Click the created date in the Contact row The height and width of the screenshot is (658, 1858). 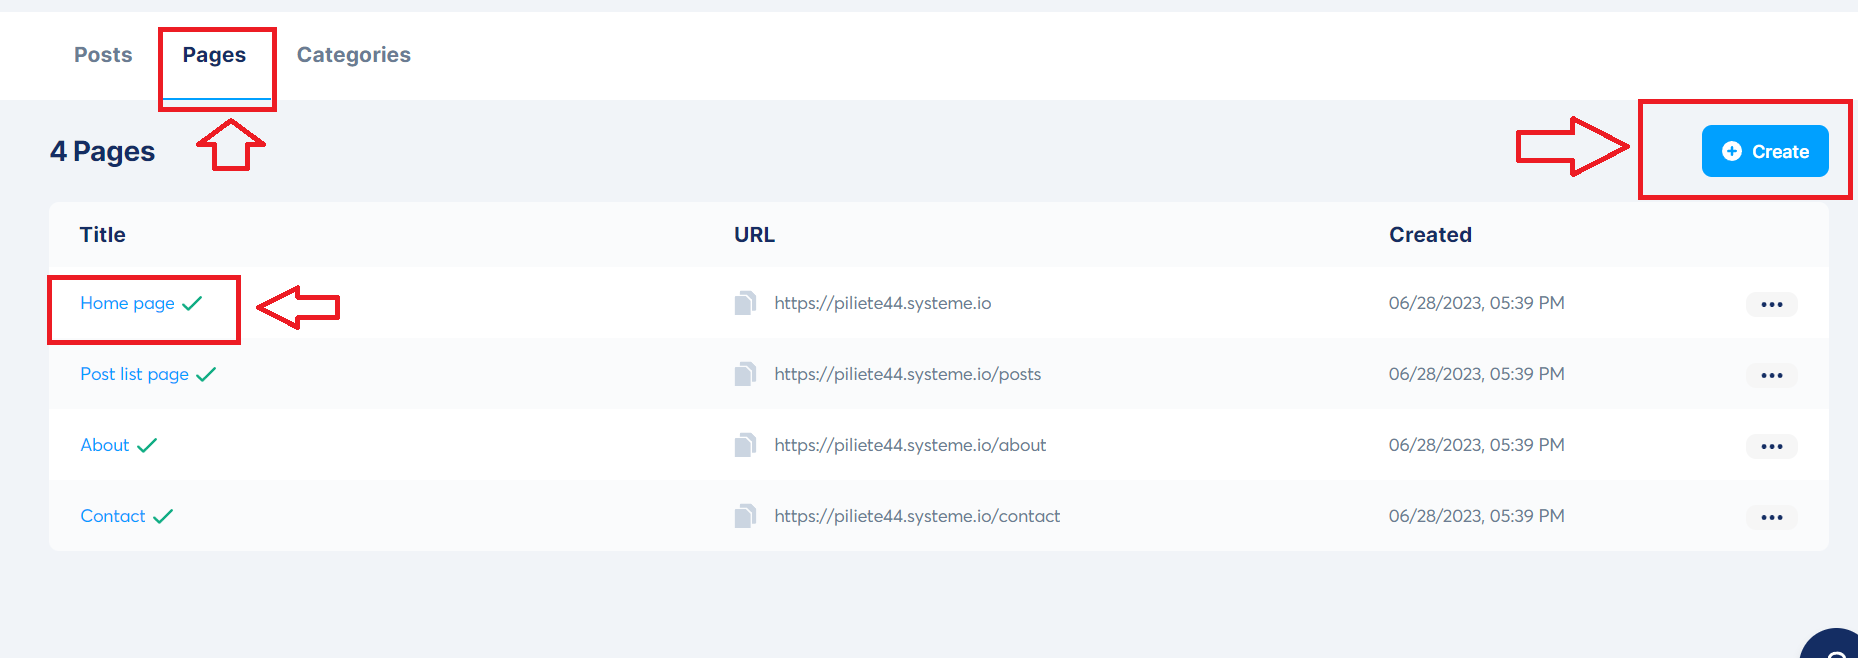tap(1477, 516)
